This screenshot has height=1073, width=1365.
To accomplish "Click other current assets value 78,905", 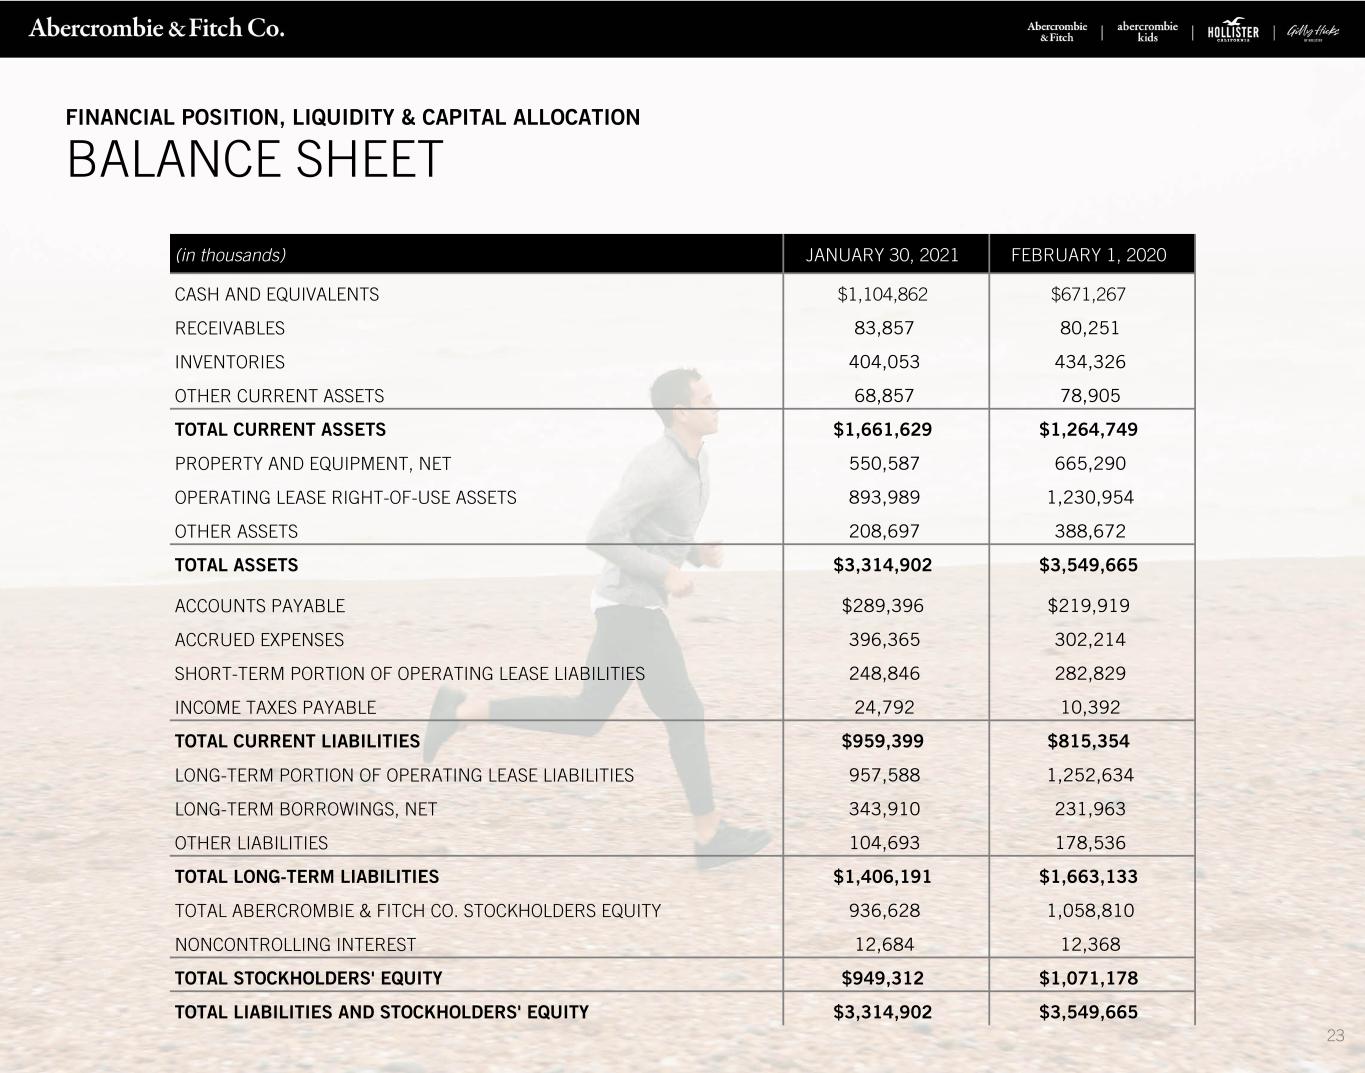I will point(1089,396).
